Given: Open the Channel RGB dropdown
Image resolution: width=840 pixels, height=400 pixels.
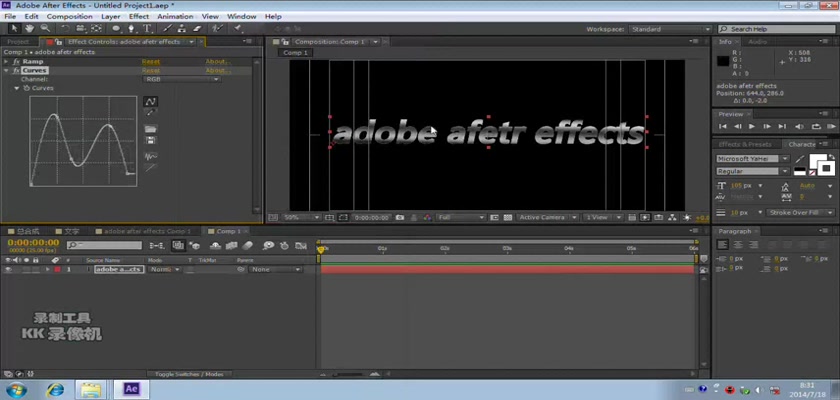Looking at the screenshot, I should (x=182, y=79).
